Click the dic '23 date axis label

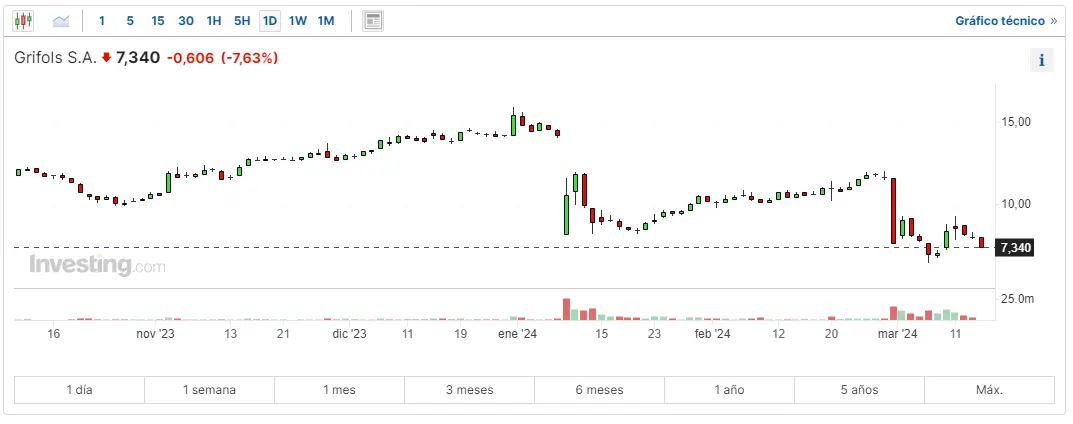tap(349, 334)
